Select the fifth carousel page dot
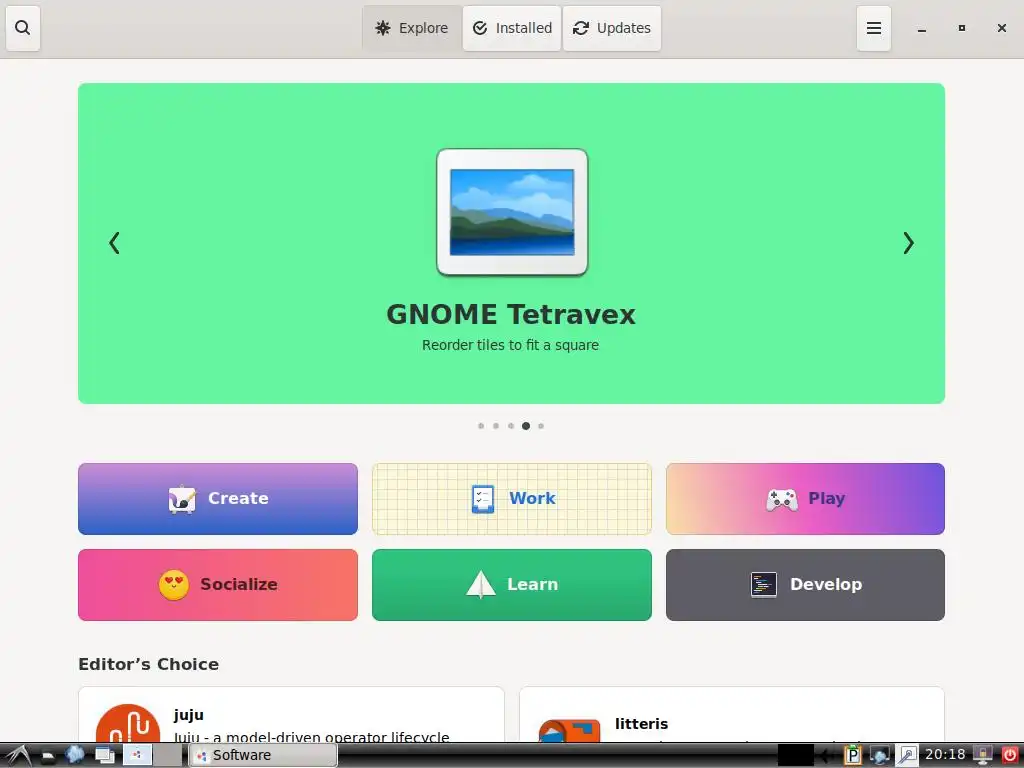This screenshot has height=768, width=1024. 541,426
